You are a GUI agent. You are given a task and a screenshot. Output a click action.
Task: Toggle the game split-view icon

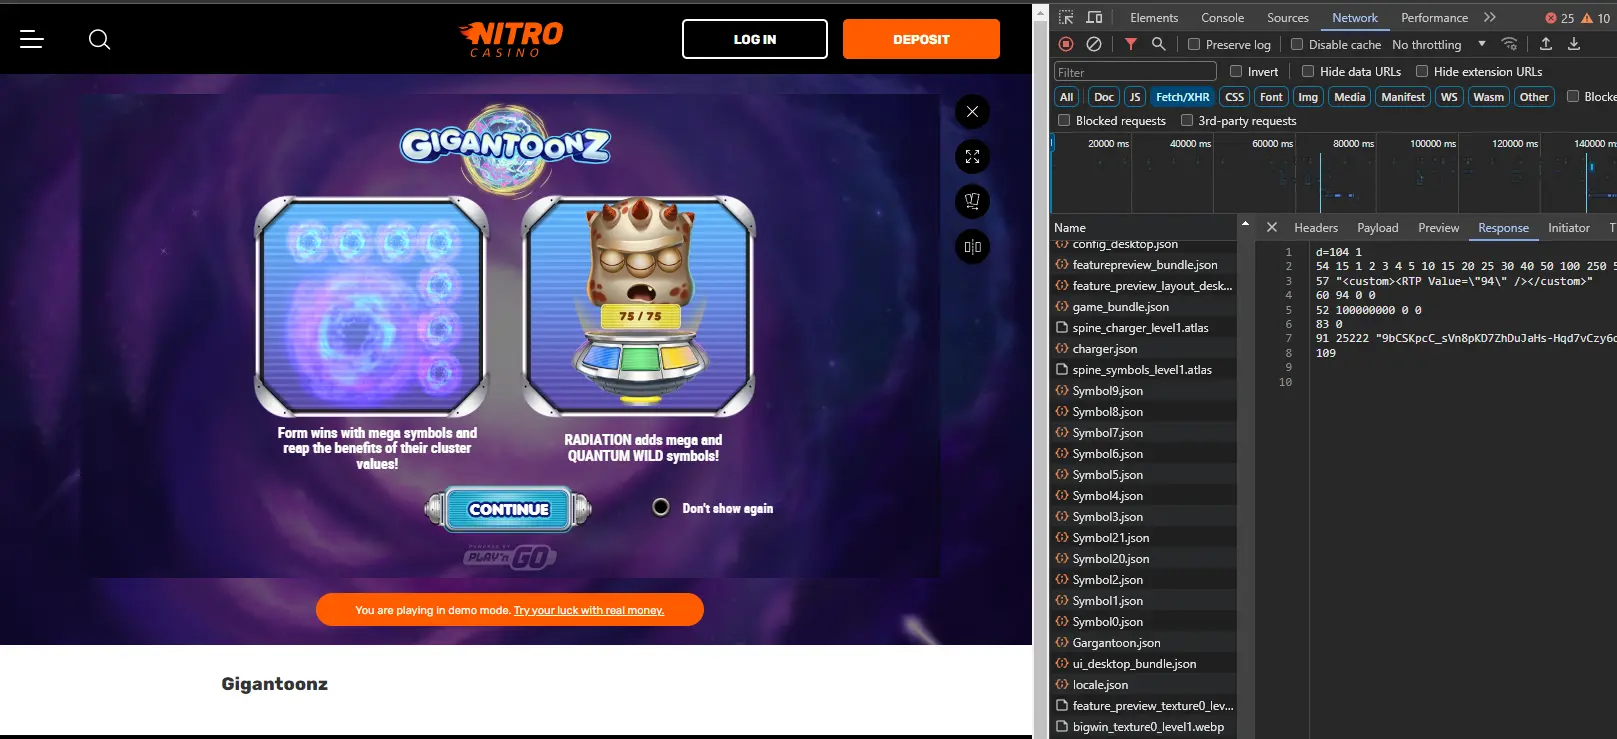point(972,247)
